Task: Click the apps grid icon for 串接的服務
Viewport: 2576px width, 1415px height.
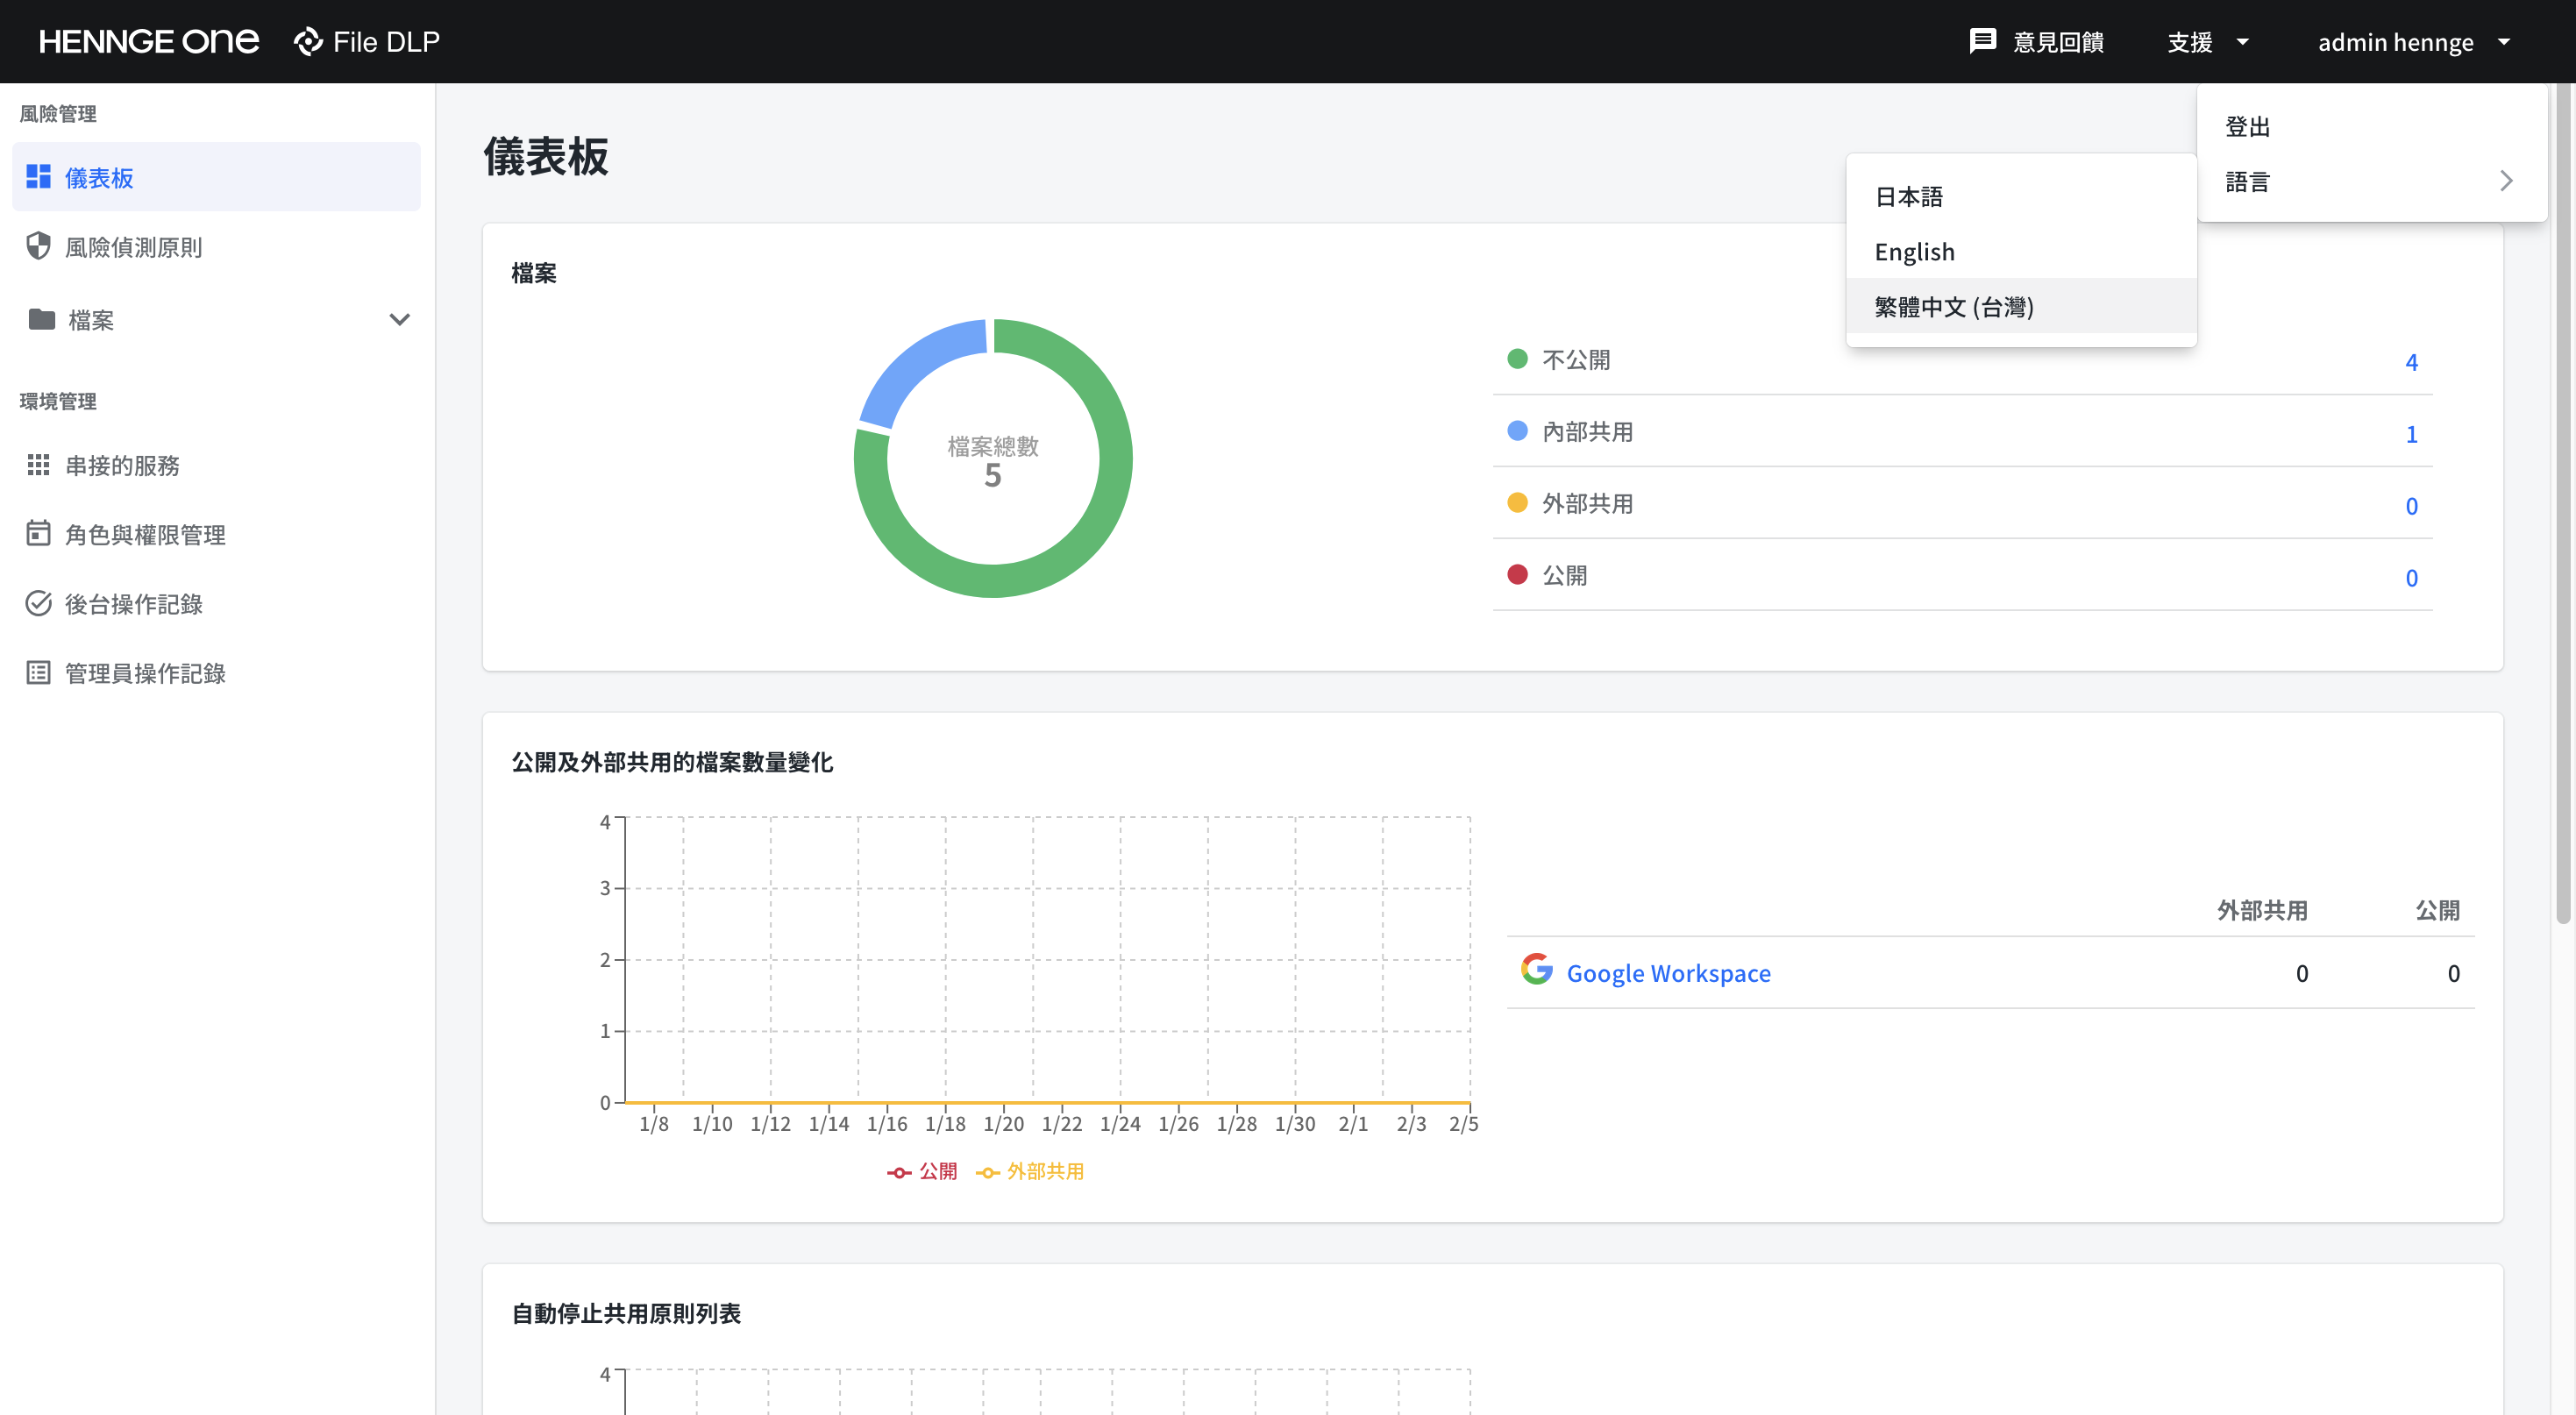Action: coord(38,465)
